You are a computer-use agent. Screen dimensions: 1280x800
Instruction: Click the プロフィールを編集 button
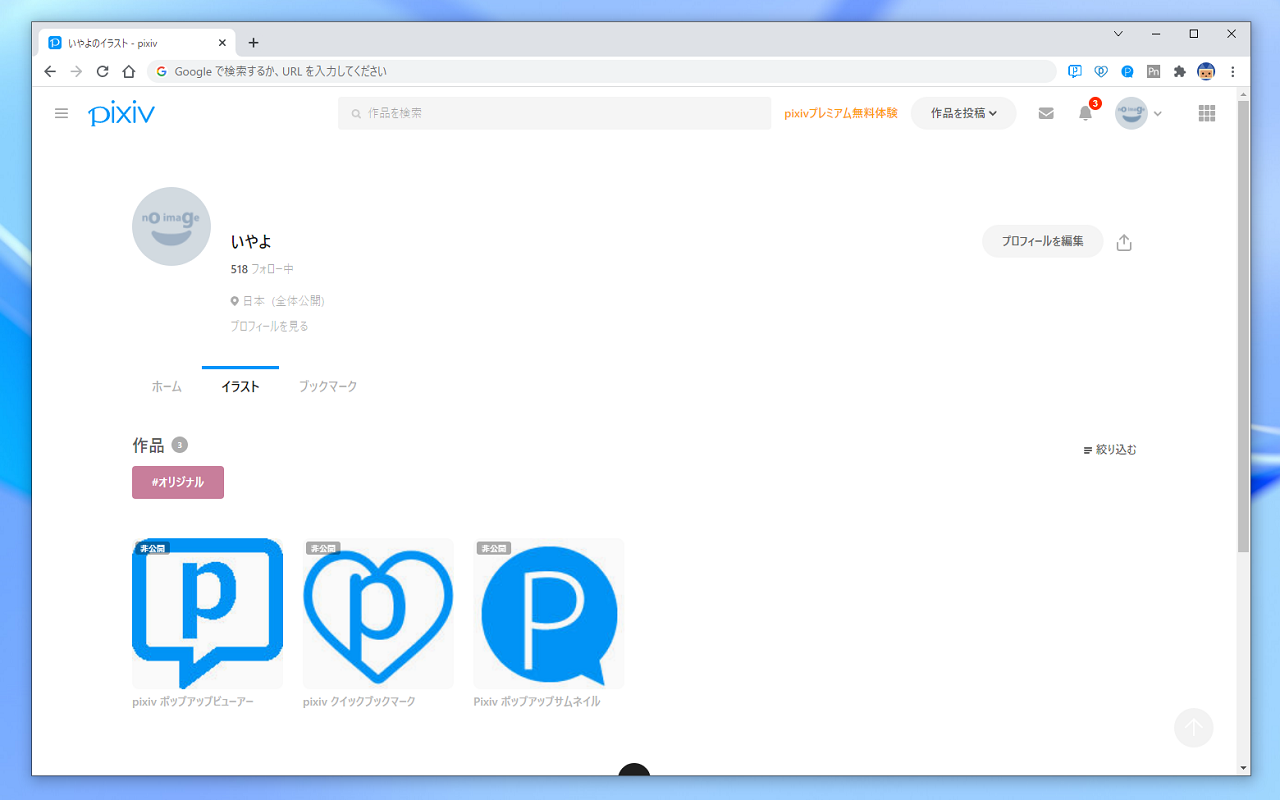pos(1042,242)
